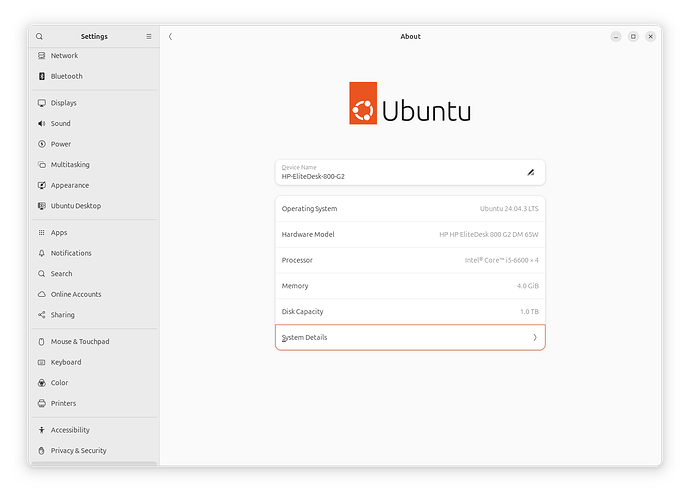The image size is (690, 497).
Task: Click the search icon in Settings header
Action: 40,37
